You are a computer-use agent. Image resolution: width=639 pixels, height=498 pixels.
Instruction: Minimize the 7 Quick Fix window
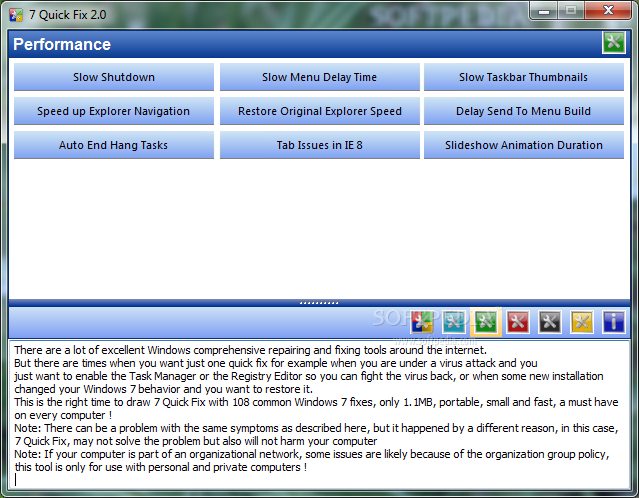tap(544, 11)
